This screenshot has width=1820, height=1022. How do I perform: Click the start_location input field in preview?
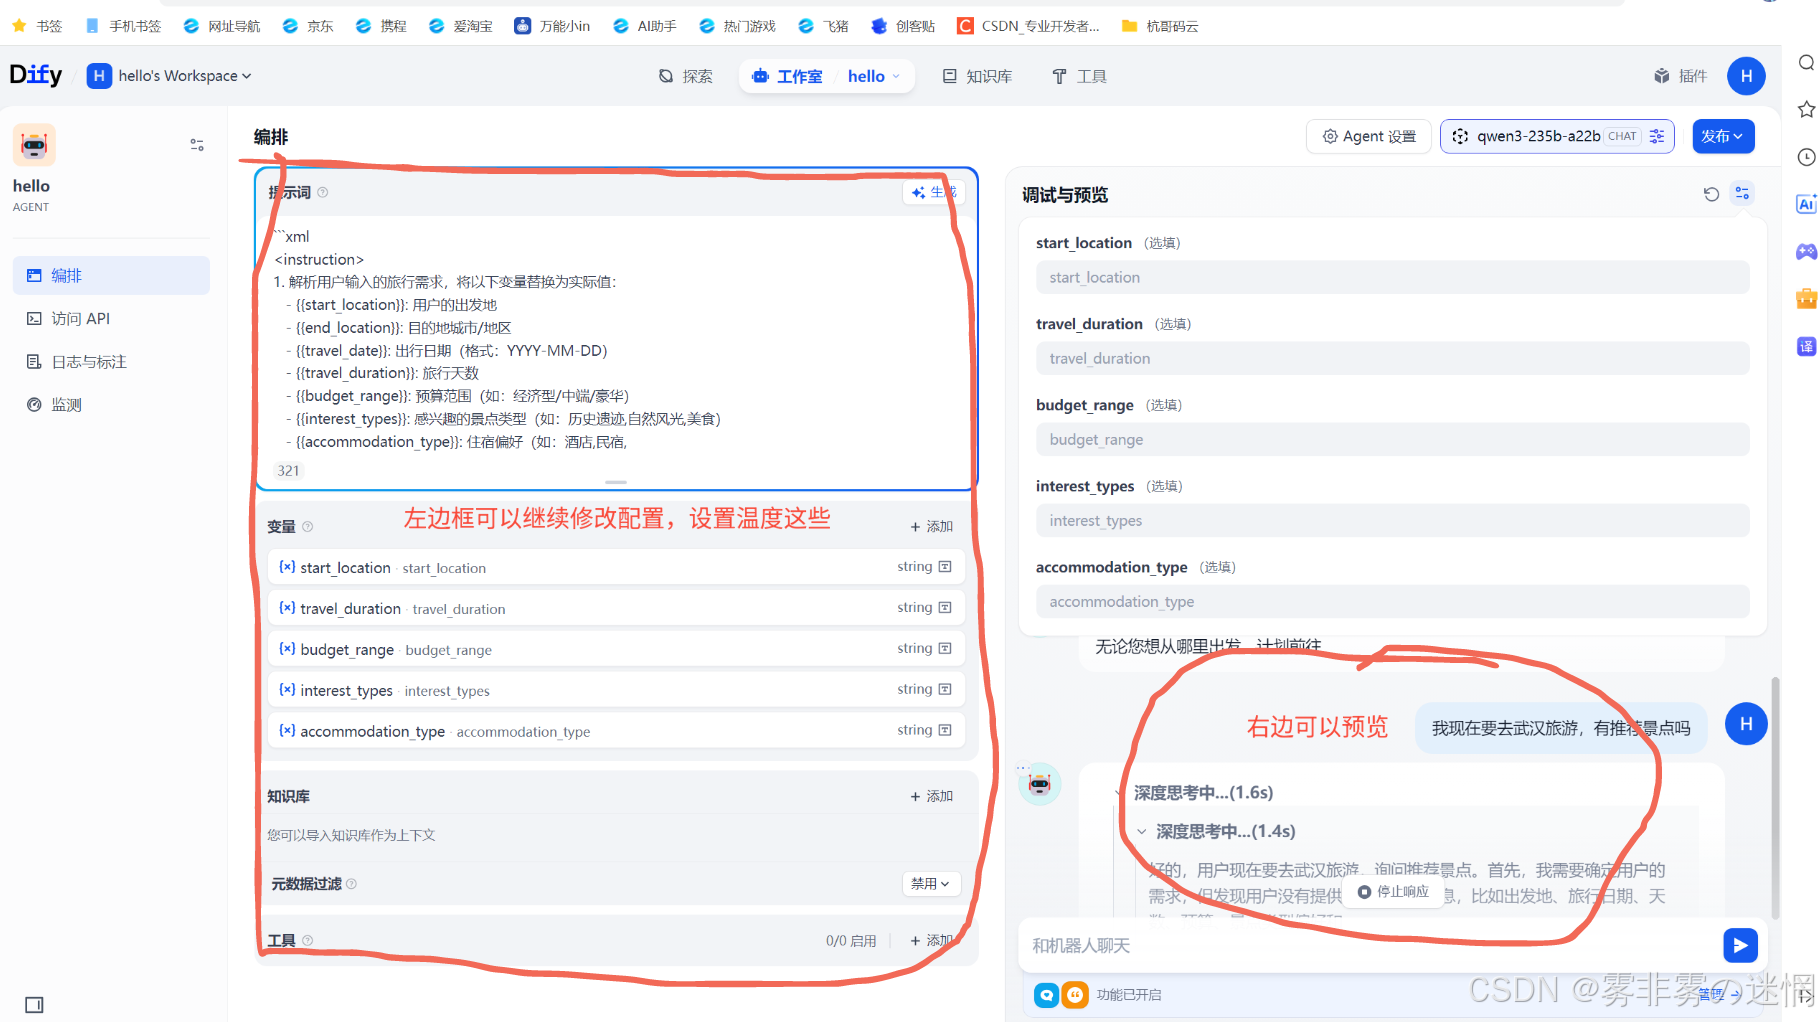tap(1392, 277)
